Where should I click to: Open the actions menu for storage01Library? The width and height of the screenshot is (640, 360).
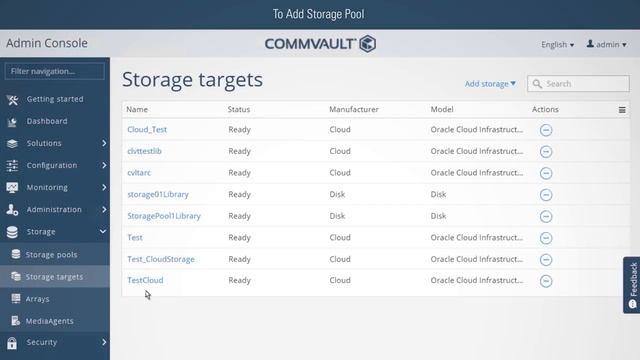click(546, 195)
